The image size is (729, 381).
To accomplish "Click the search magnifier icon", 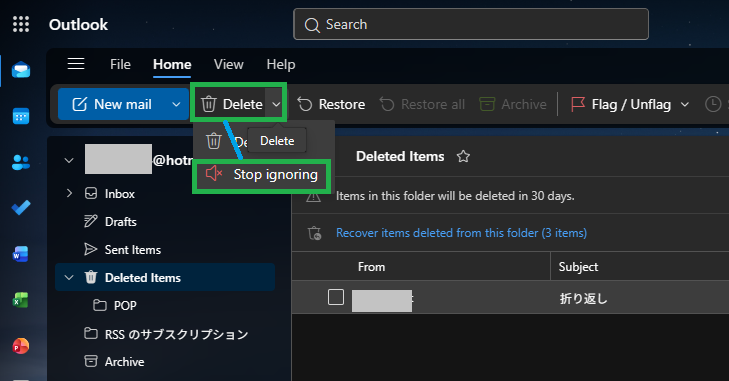I will pyautogui.click(x=312, y=25).
